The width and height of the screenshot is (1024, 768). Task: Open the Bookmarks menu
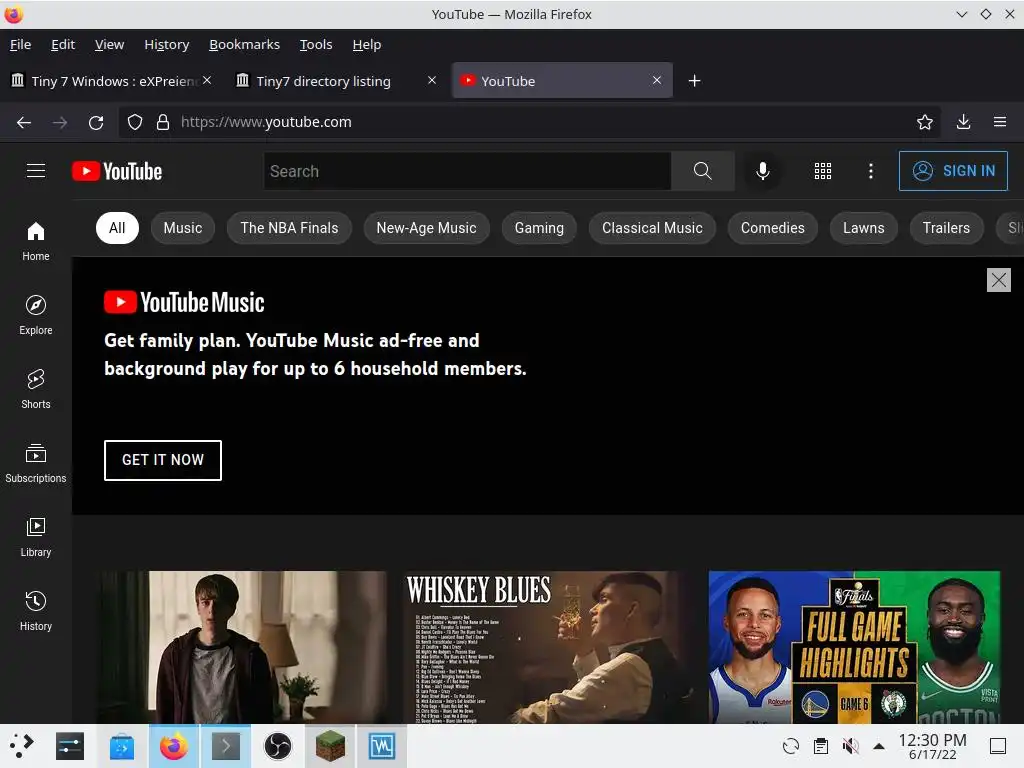(244, 44)
